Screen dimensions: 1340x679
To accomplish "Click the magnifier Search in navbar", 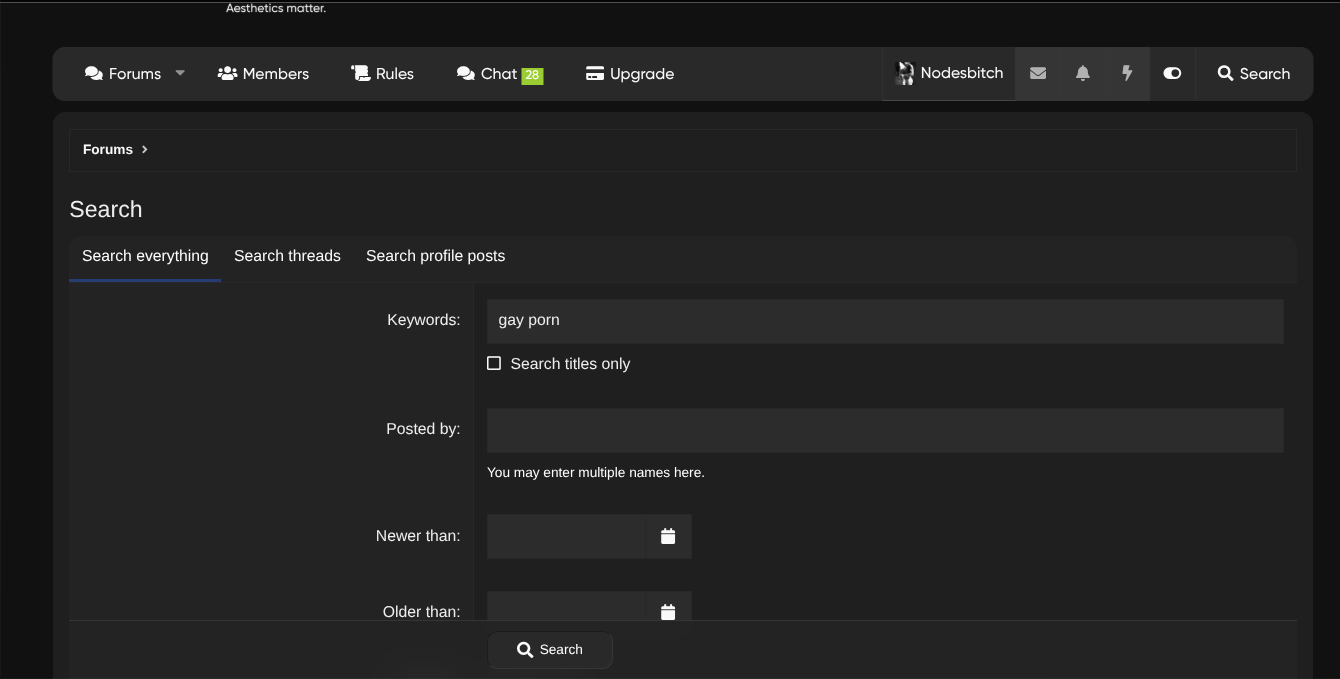I will pos(1253,73).
